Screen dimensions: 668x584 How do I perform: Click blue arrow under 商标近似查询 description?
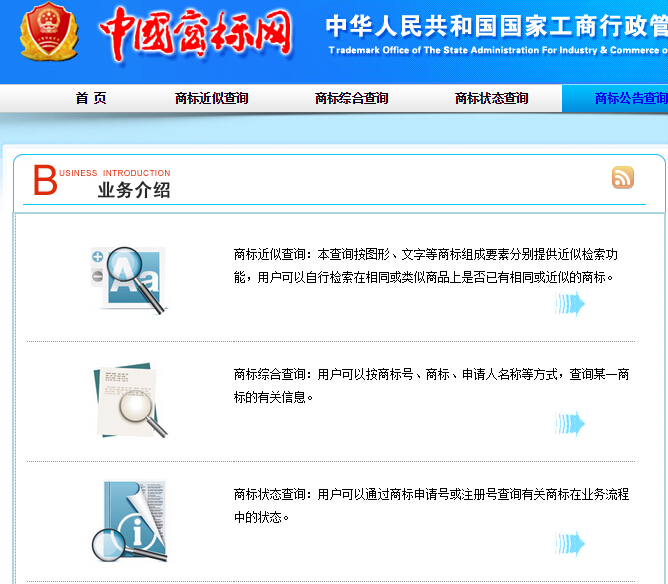pyautogui.click(x=570, y=304)
